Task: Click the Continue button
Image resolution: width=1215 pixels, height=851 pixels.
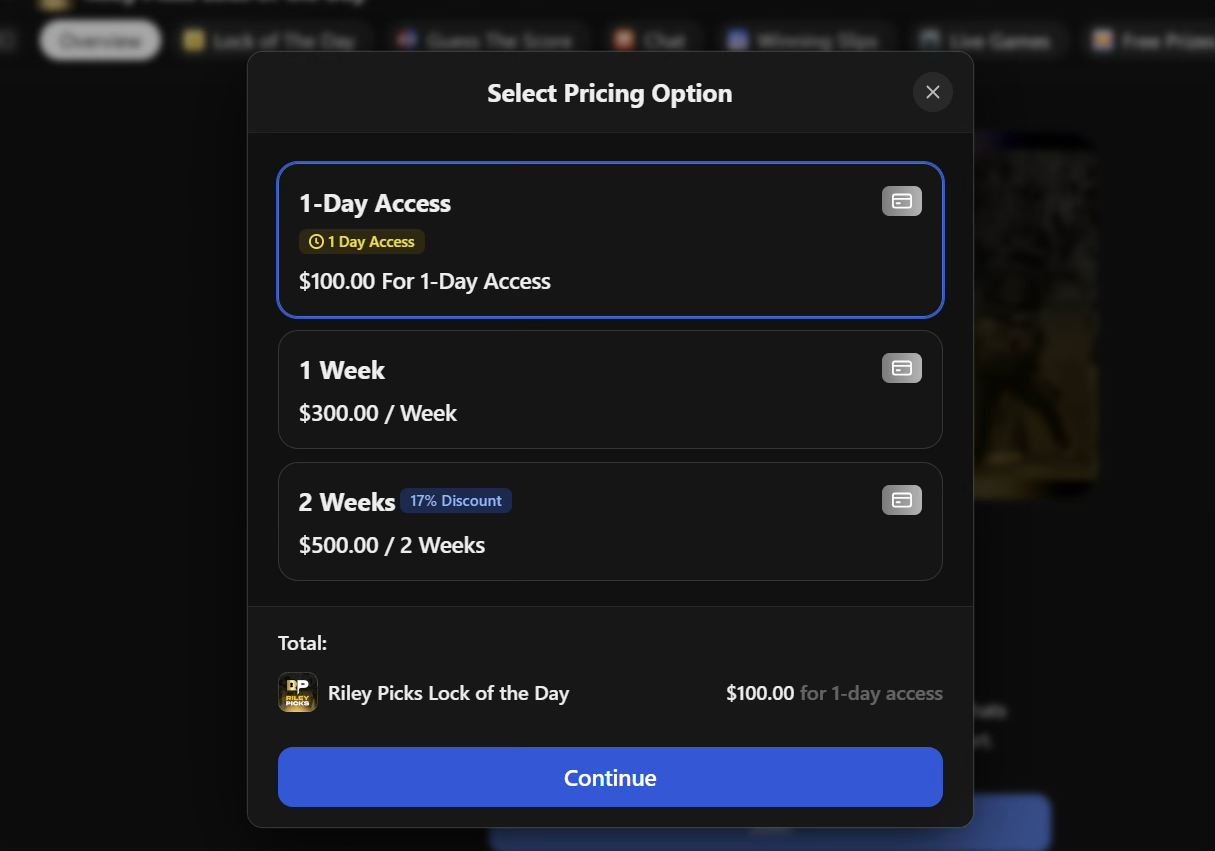Action: coord(610,777)
